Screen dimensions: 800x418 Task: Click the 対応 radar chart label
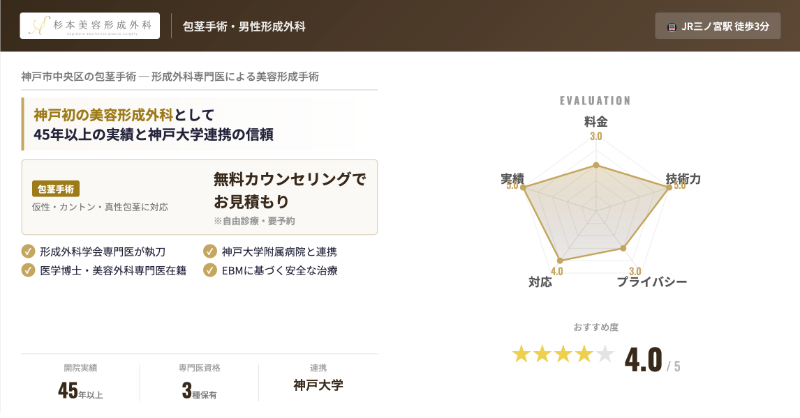(540, 283)
